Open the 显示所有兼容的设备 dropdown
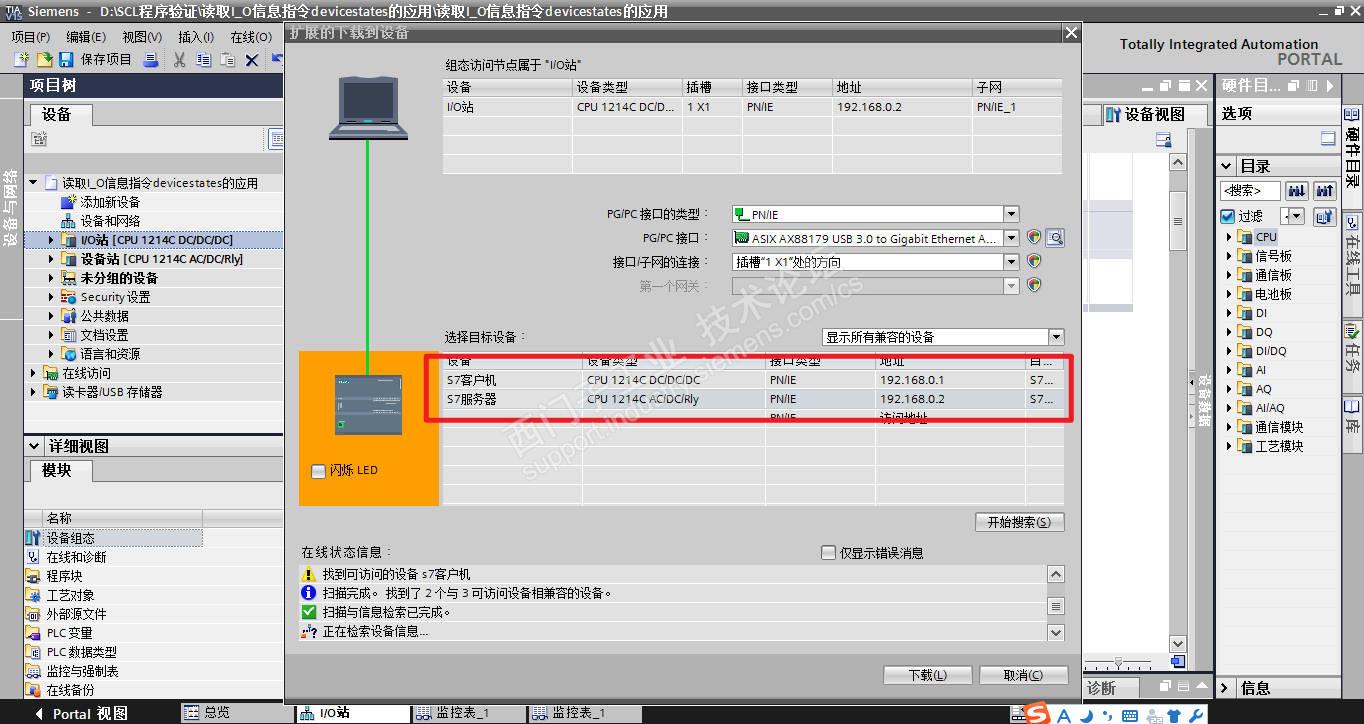This screenshot has width=1364, height=724. click(1056, 337)
